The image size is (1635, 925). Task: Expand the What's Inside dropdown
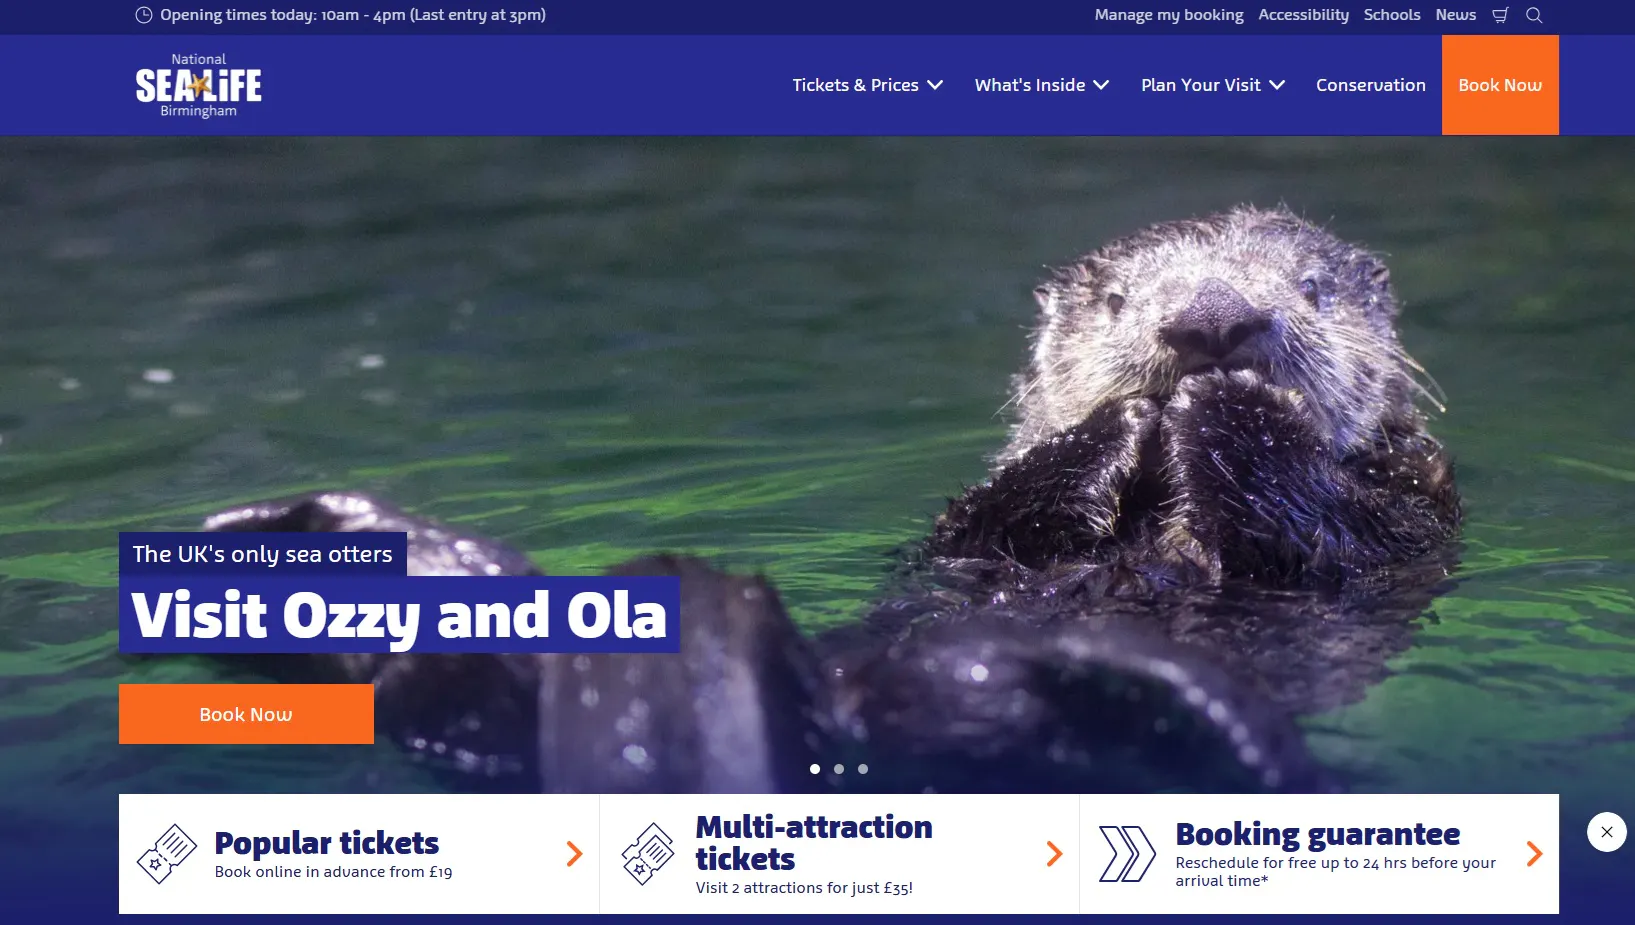tap(1042, 85)
